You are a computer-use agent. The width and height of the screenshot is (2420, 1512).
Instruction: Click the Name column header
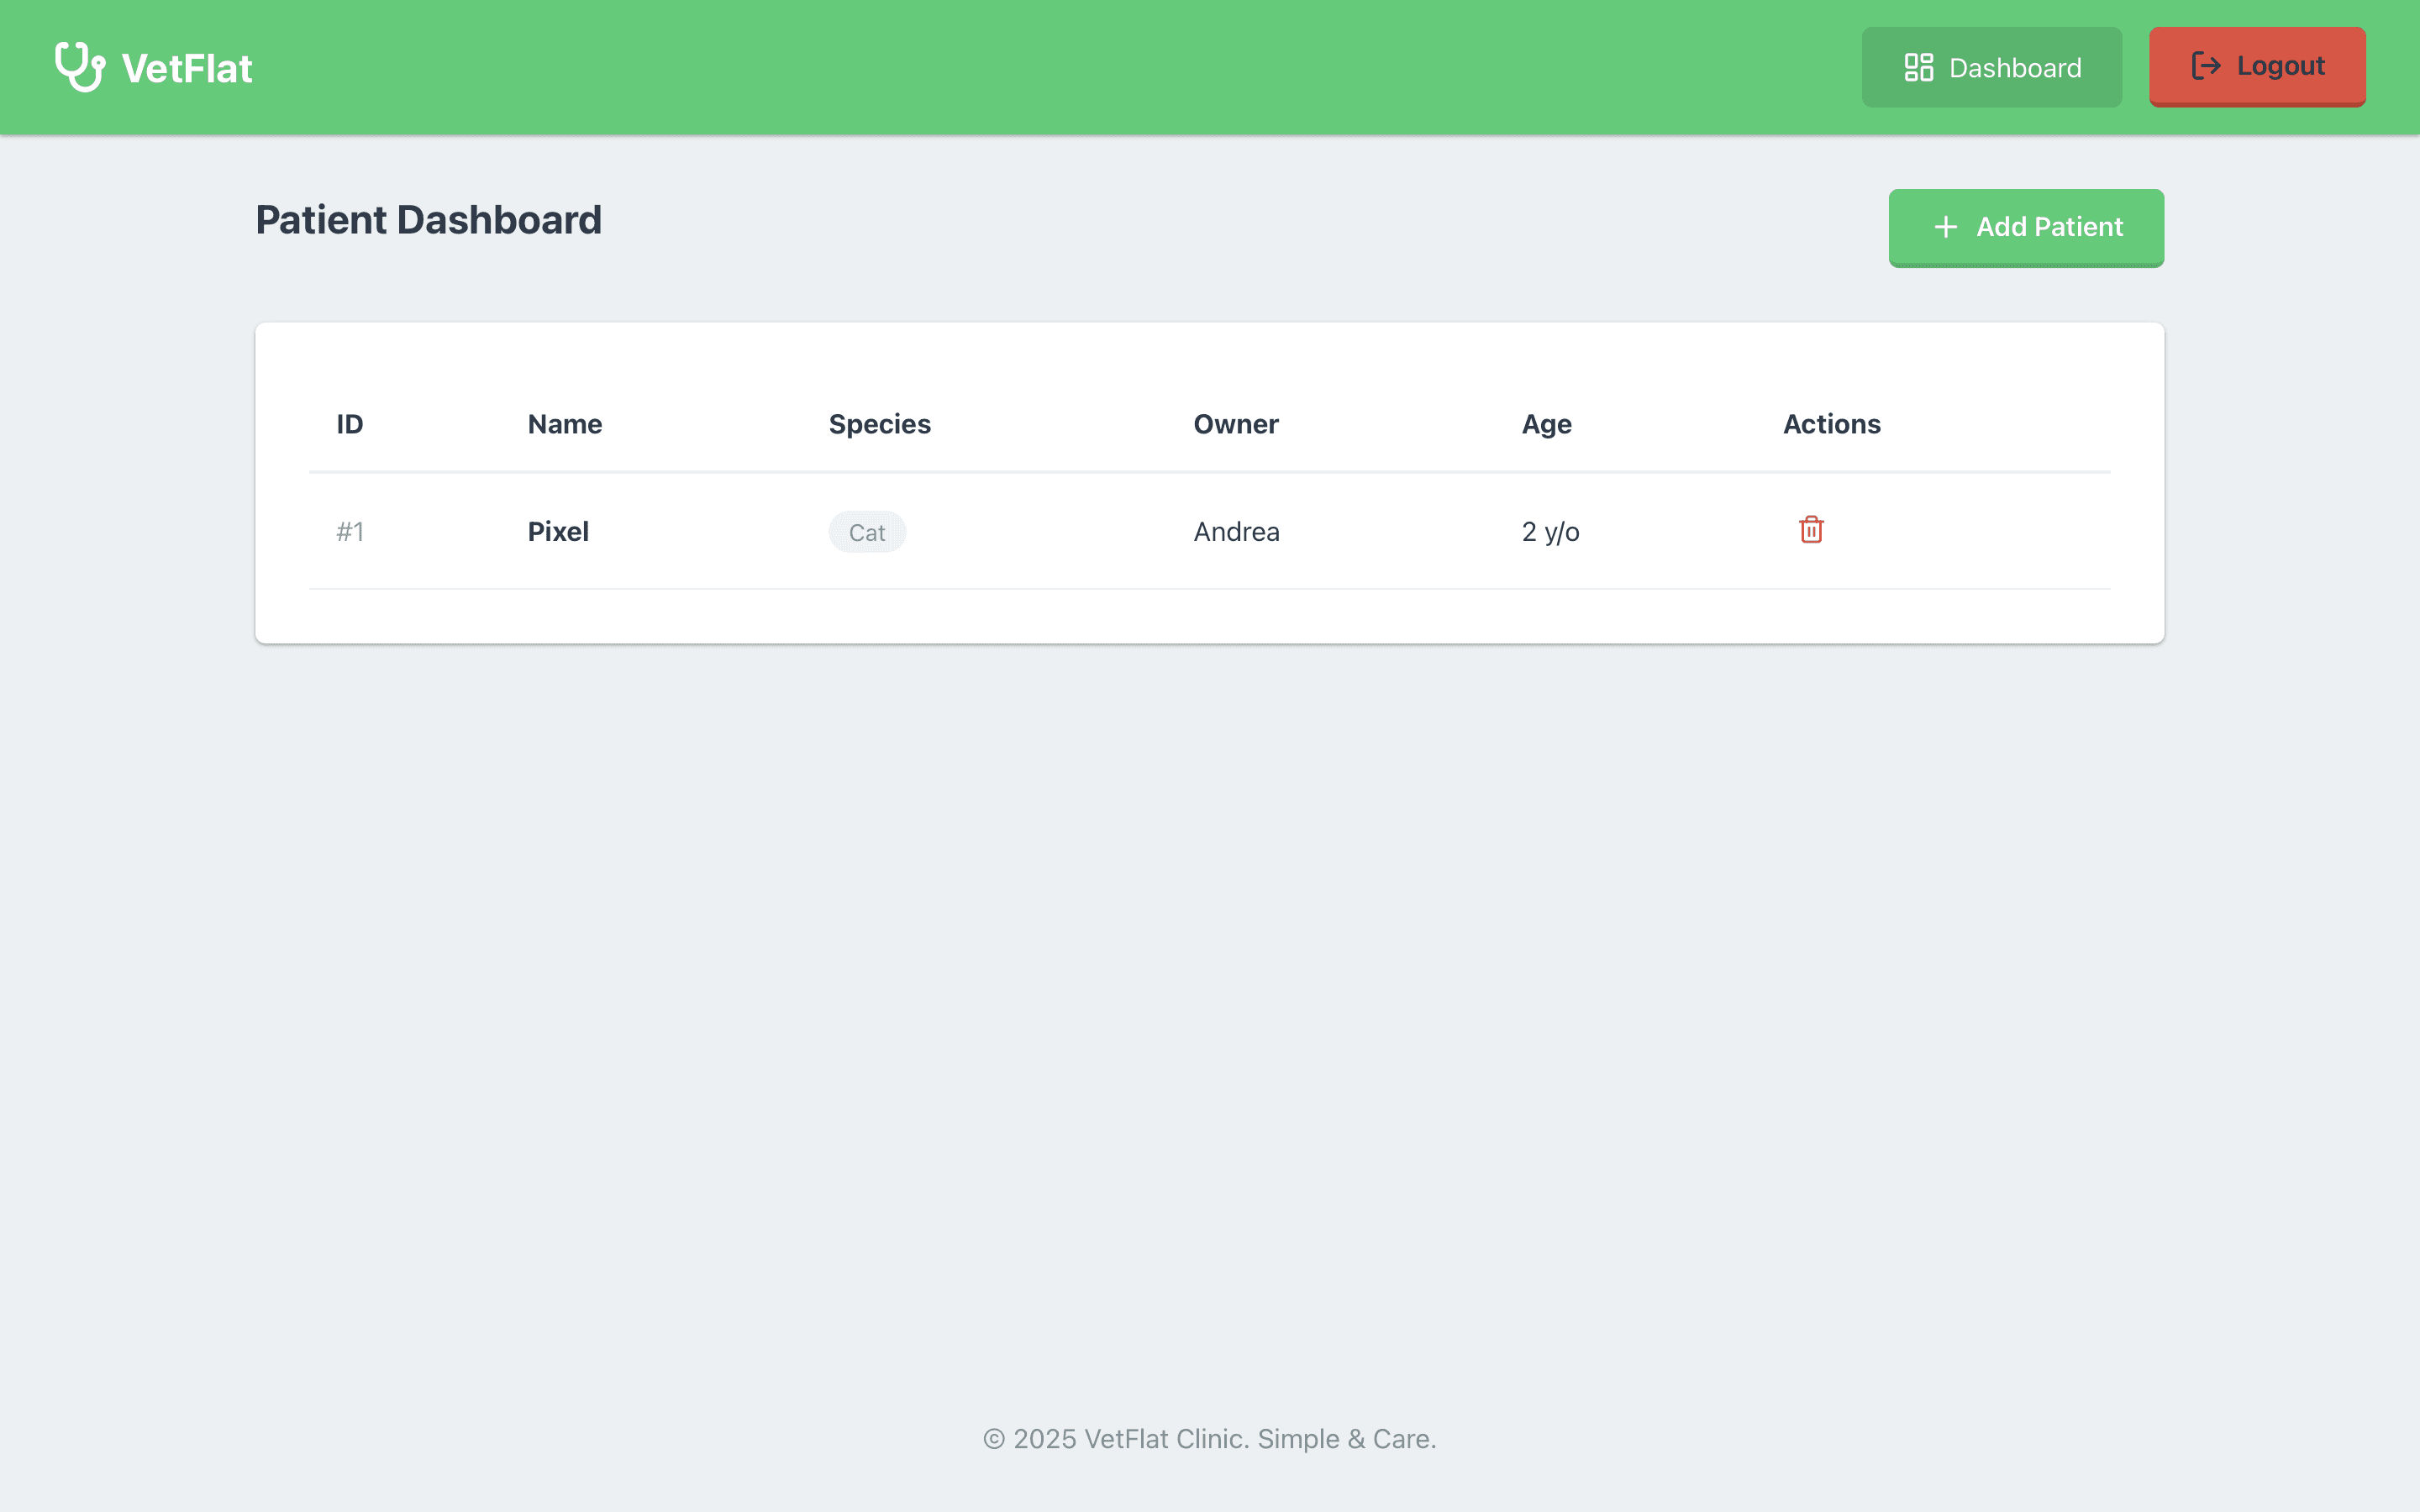click(564, 424)
